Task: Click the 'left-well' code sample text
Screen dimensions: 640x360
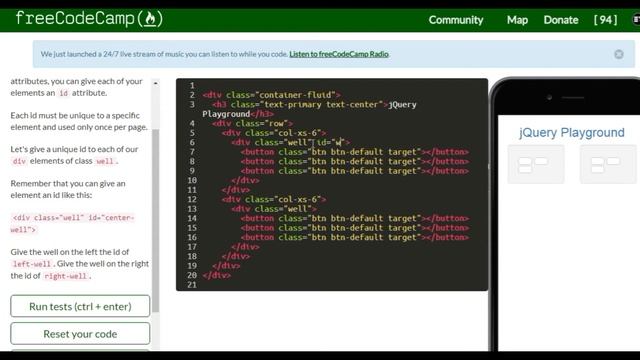Action: pos(32,264)
